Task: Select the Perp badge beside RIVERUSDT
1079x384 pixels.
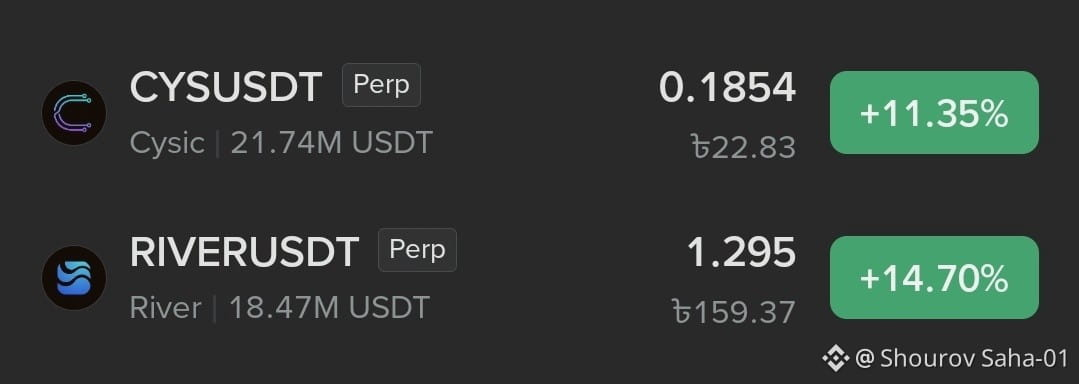Action: coord(417,250)
